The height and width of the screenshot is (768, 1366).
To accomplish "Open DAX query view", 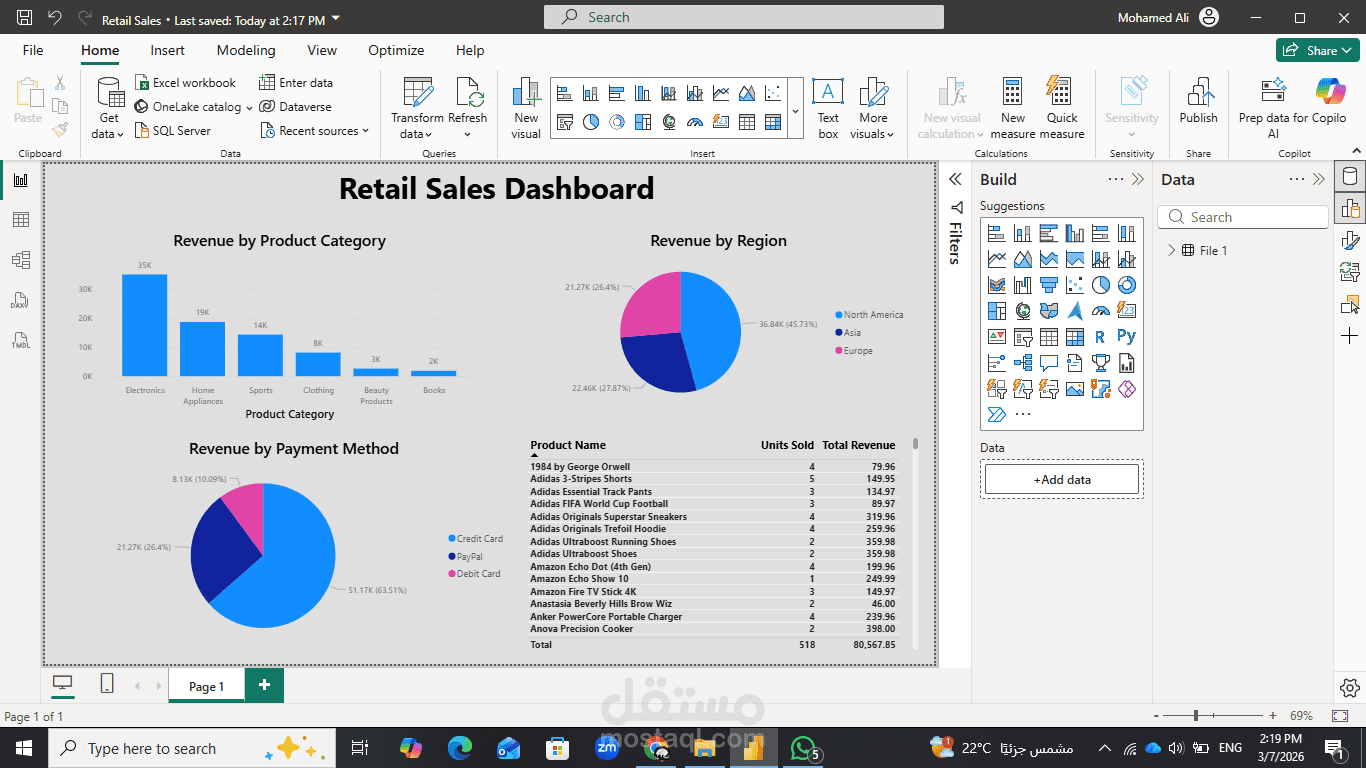I will (21, 300).
